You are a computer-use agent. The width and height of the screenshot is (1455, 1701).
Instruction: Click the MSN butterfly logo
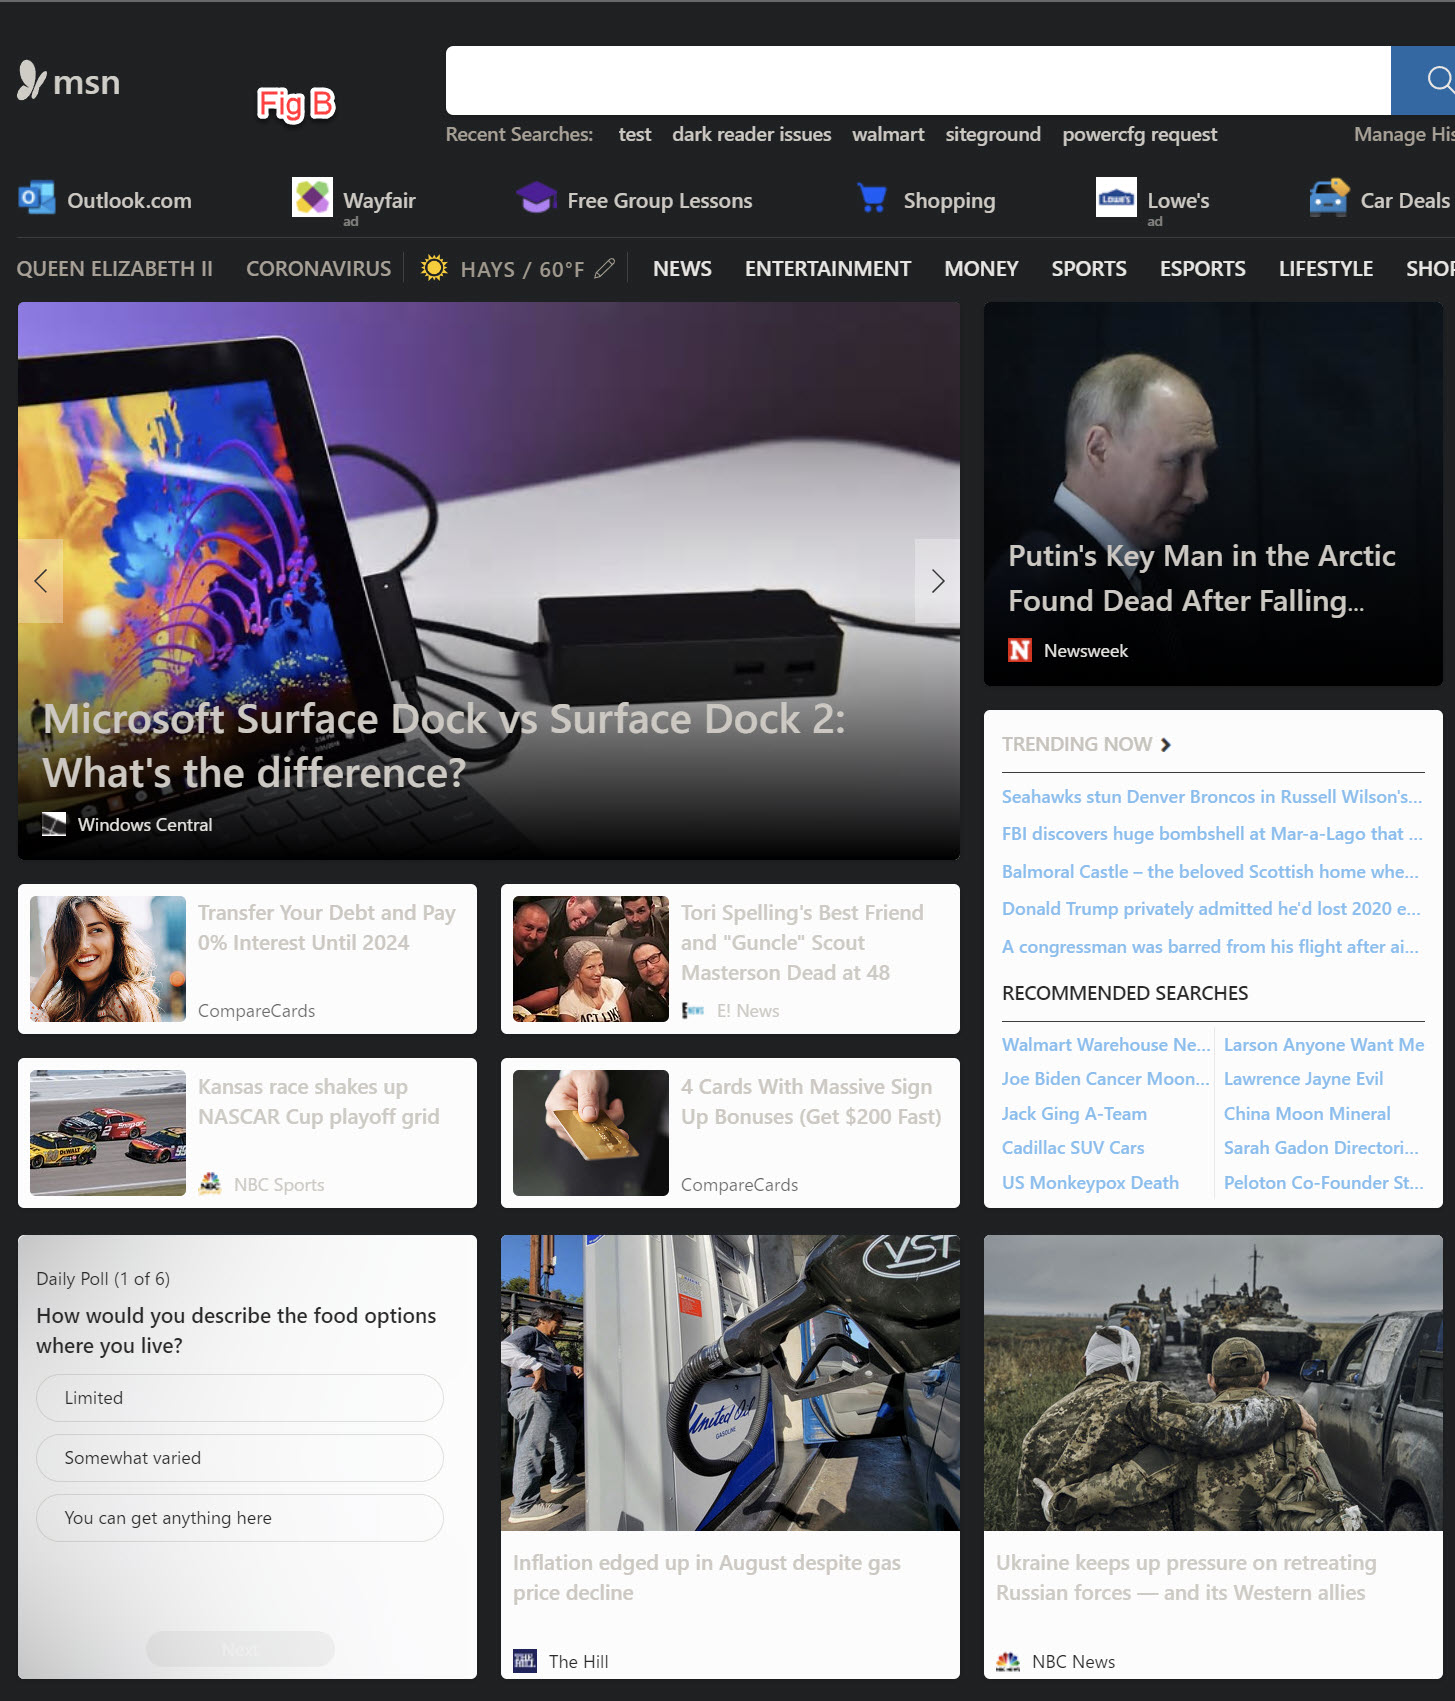(x=32, y=81)
